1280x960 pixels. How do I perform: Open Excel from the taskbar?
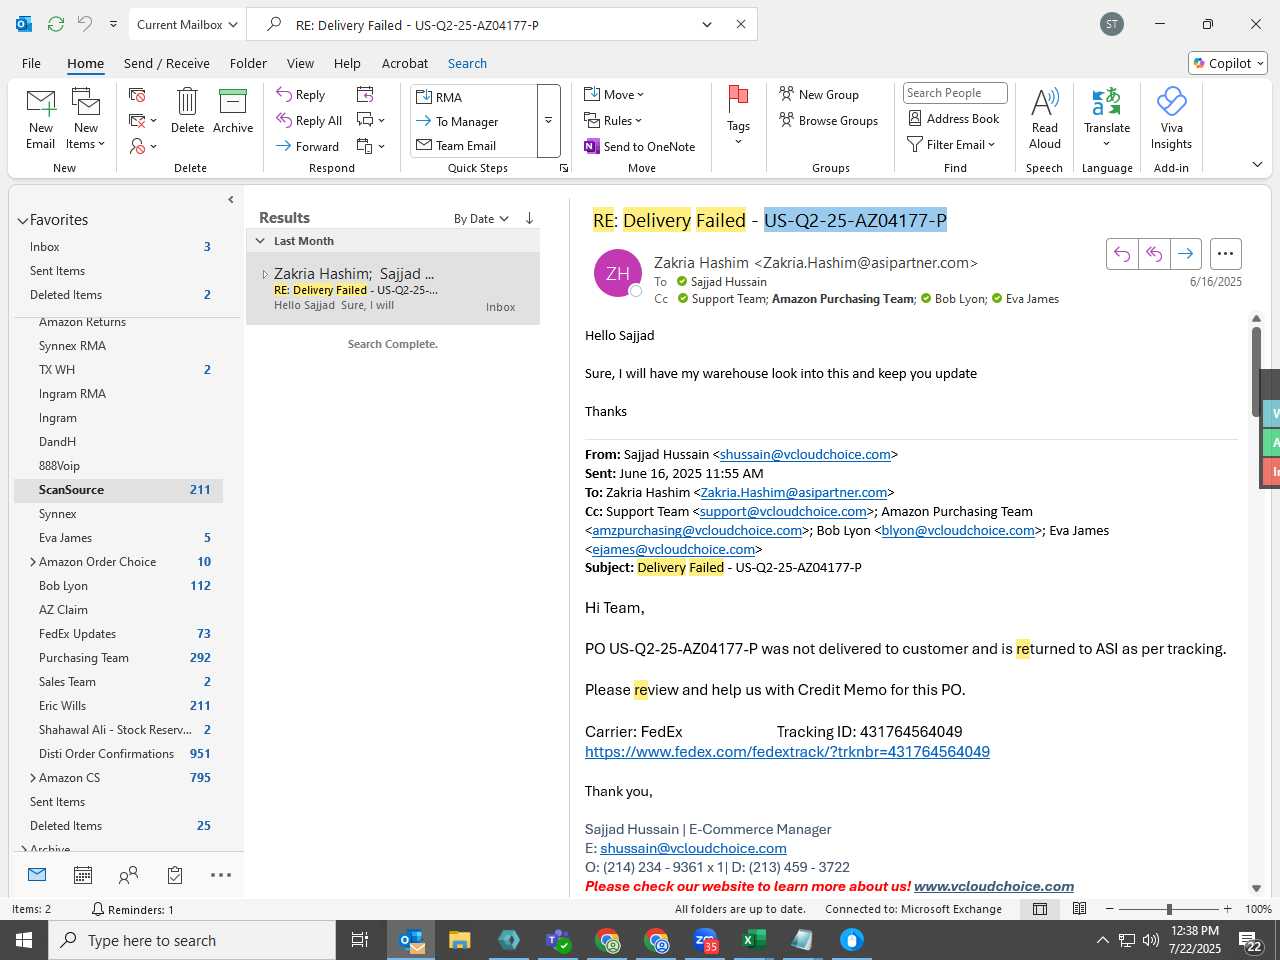pos(753,940)
